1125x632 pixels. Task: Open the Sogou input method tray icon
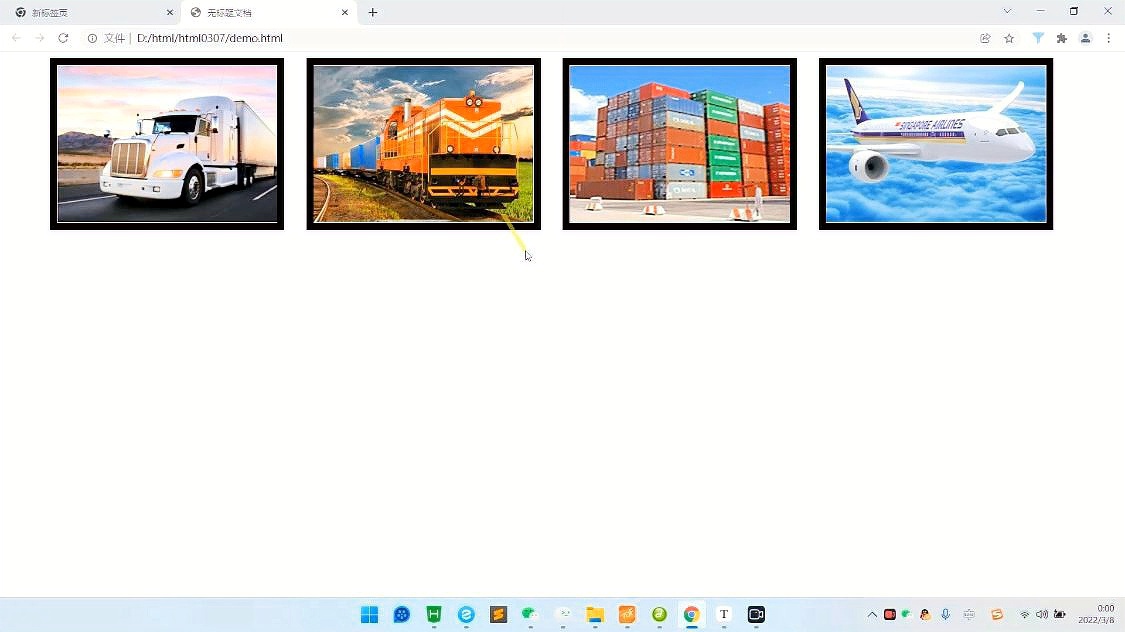(997, 615)
